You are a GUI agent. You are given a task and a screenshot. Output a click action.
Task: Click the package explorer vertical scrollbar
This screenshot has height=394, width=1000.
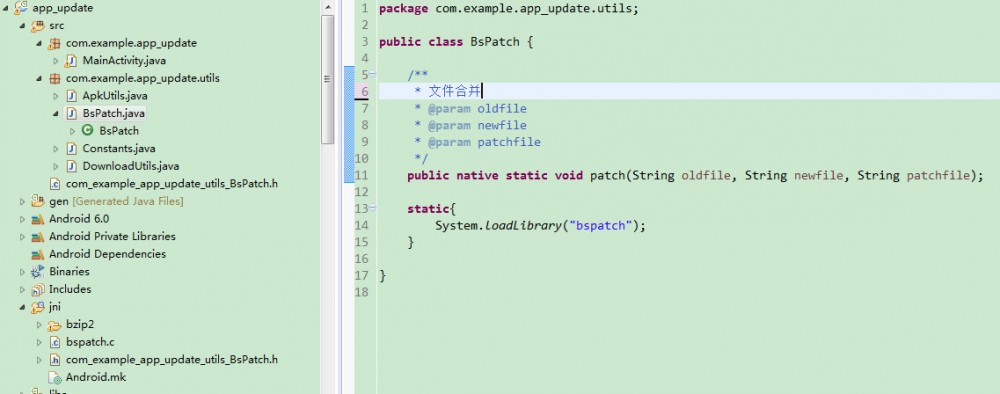328,80
